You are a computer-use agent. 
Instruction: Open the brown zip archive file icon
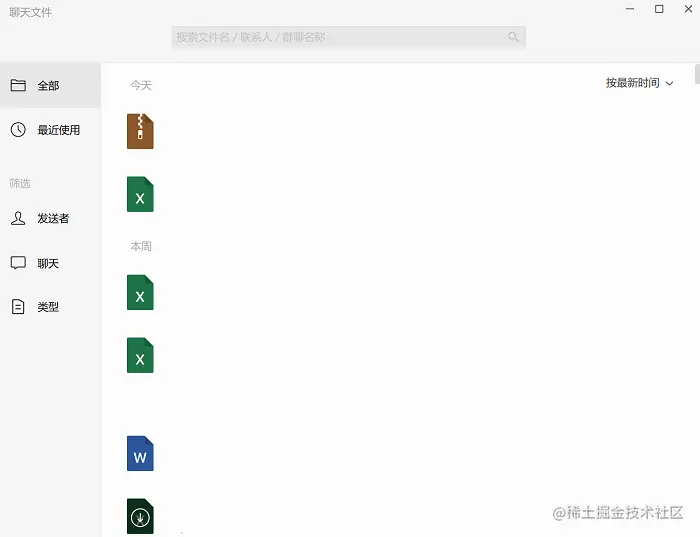(x=140, y=131)
